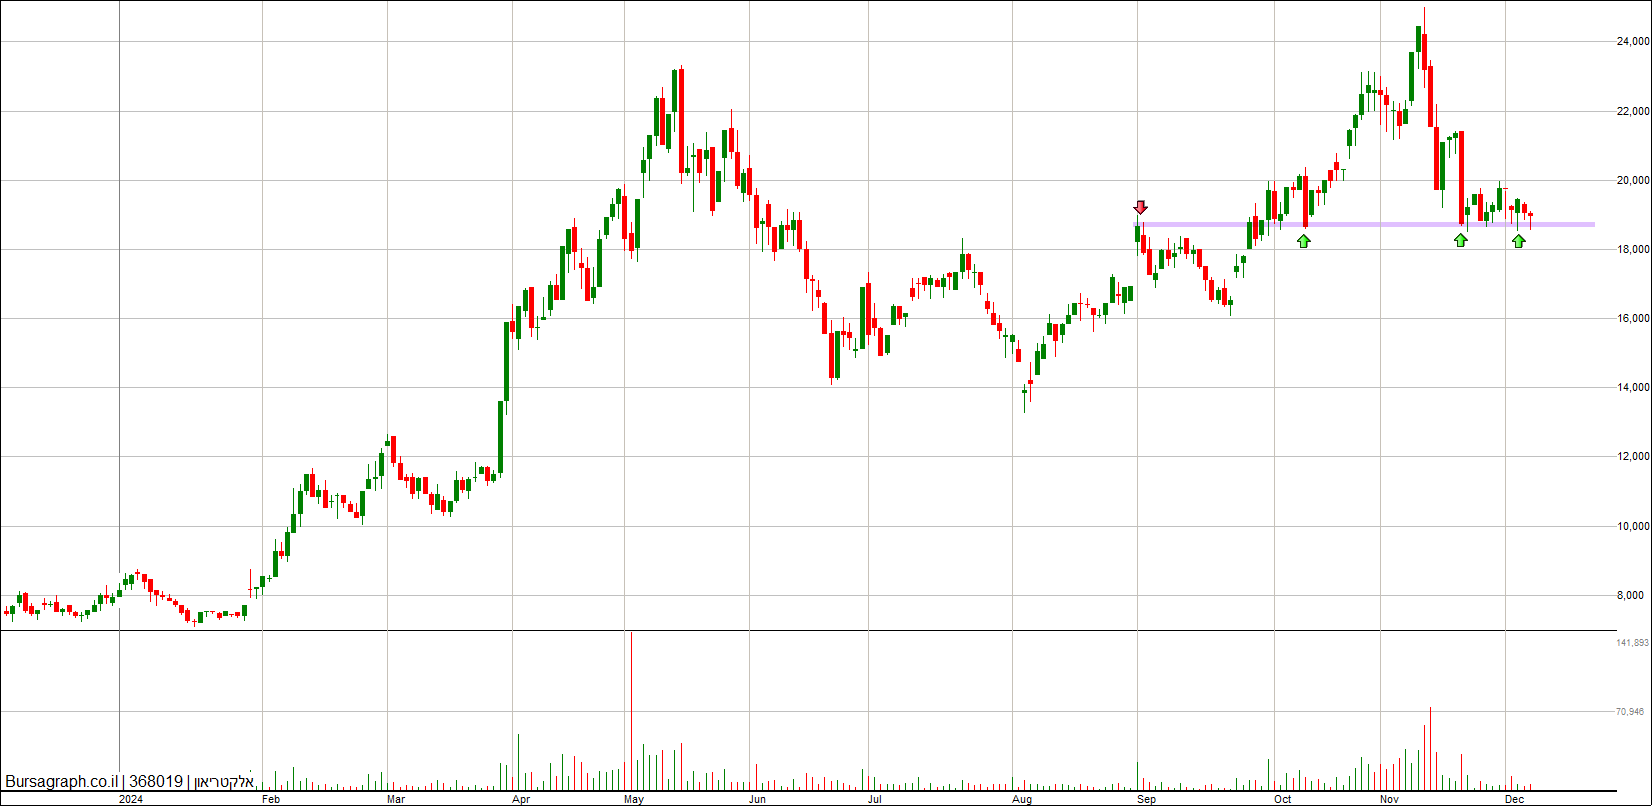The width and height of the screenshot is (1652, 806).
Task: Click the red down-arrow sell marker
Action: (1140, 207)
